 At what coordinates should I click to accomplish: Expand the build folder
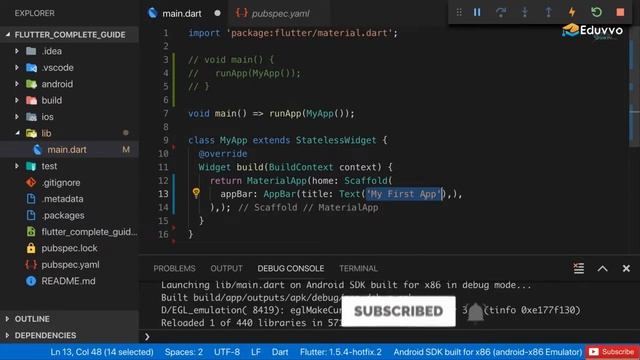pos(17,100)
